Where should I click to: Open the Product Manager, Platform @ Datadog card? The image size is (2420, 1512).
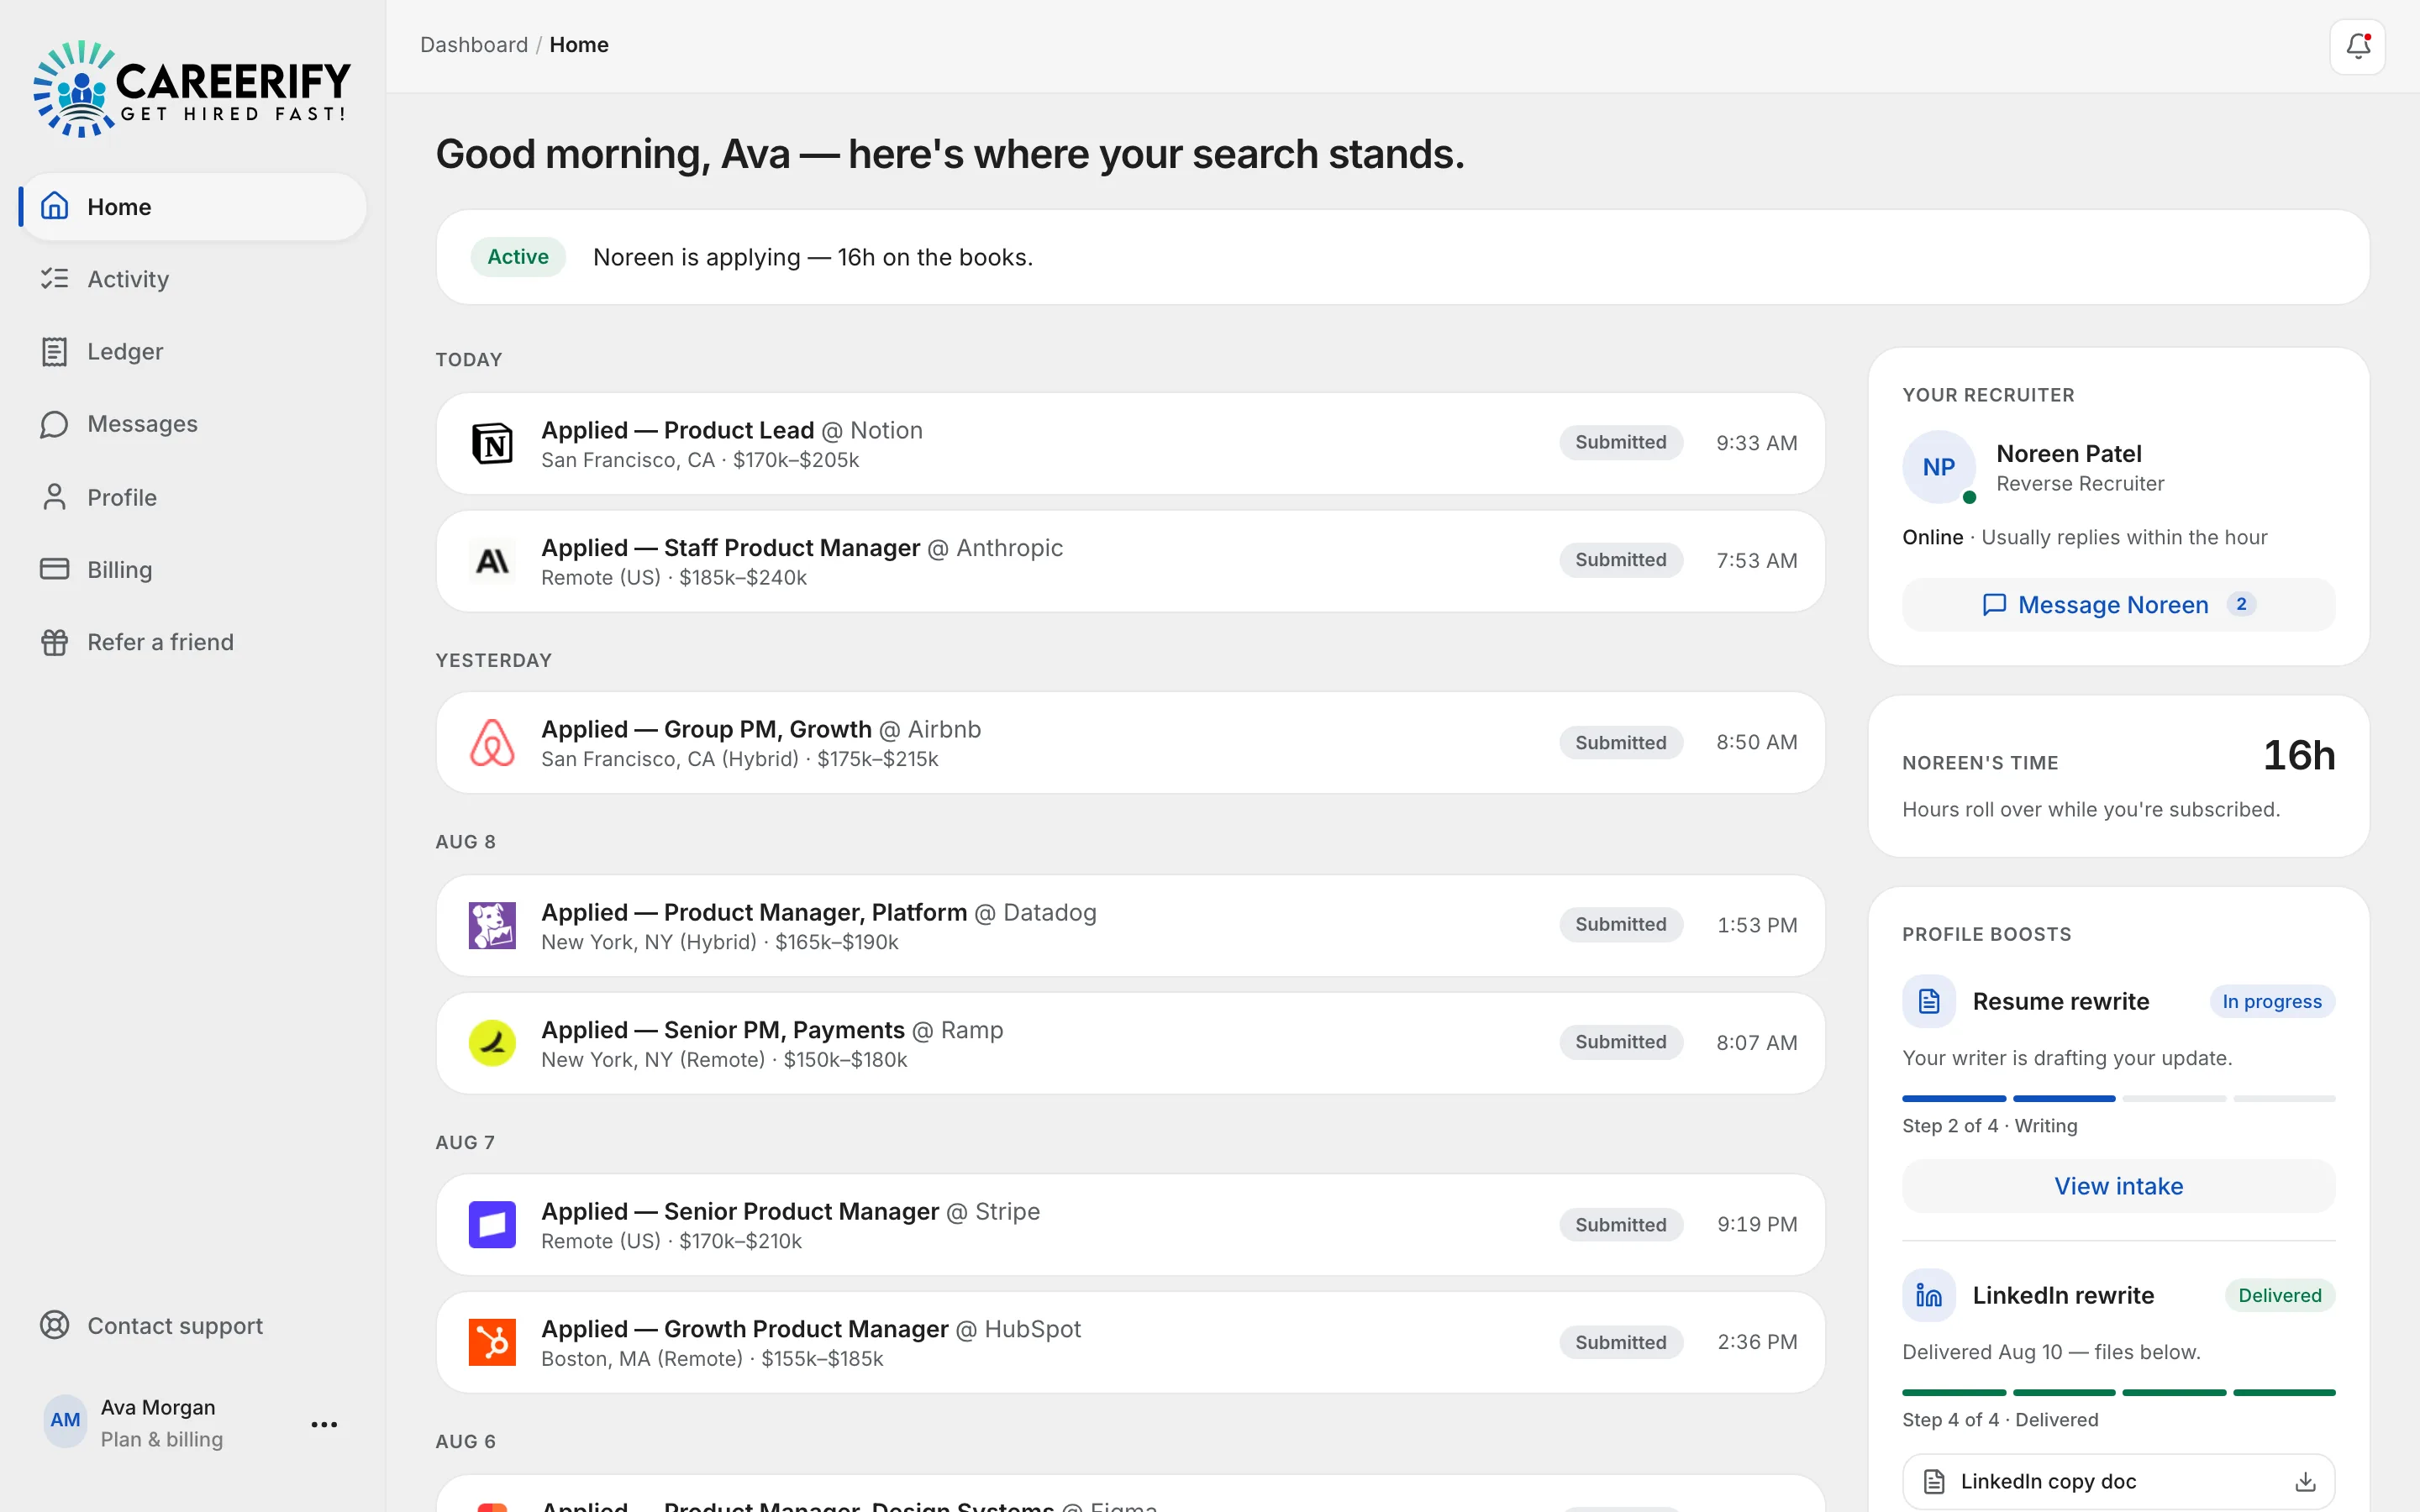click(1130, 925)
